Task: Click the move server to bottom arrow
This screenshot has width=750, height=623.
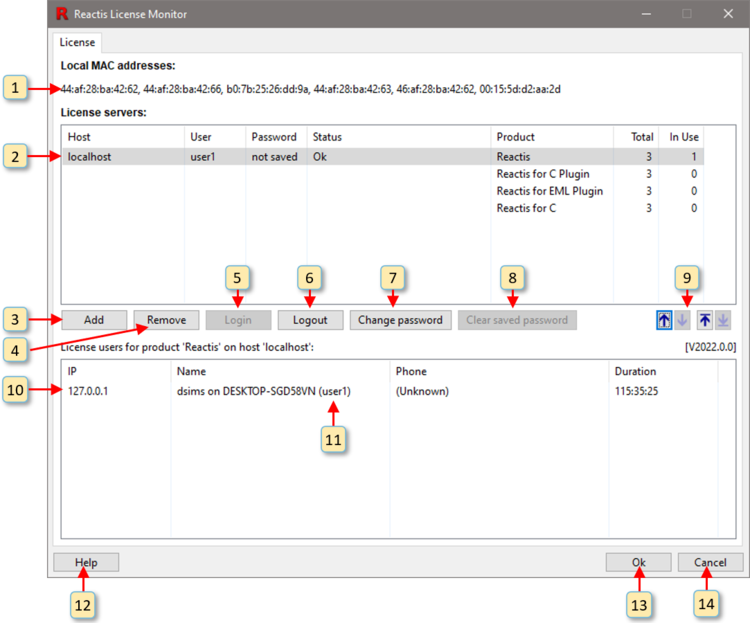Action: click(723, 320)
